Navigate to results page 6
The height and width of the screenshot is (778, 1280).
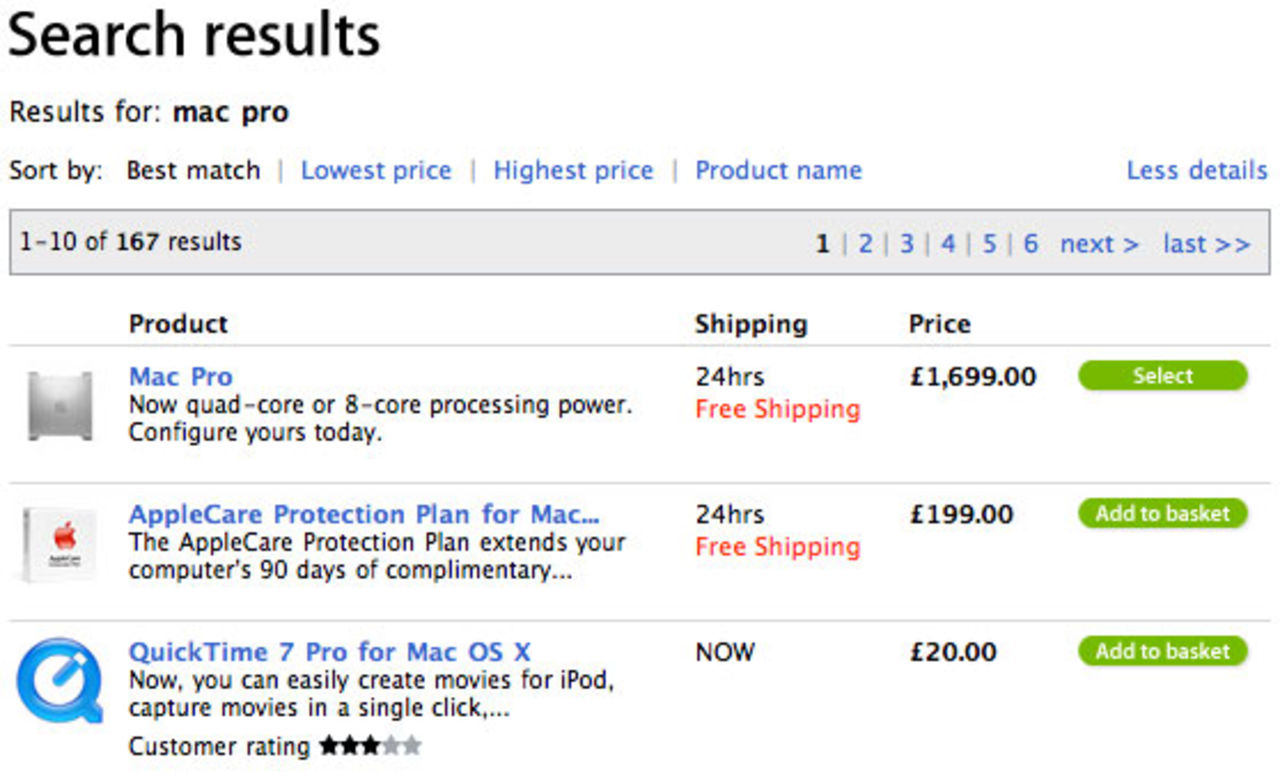(x=1030, y=244)
